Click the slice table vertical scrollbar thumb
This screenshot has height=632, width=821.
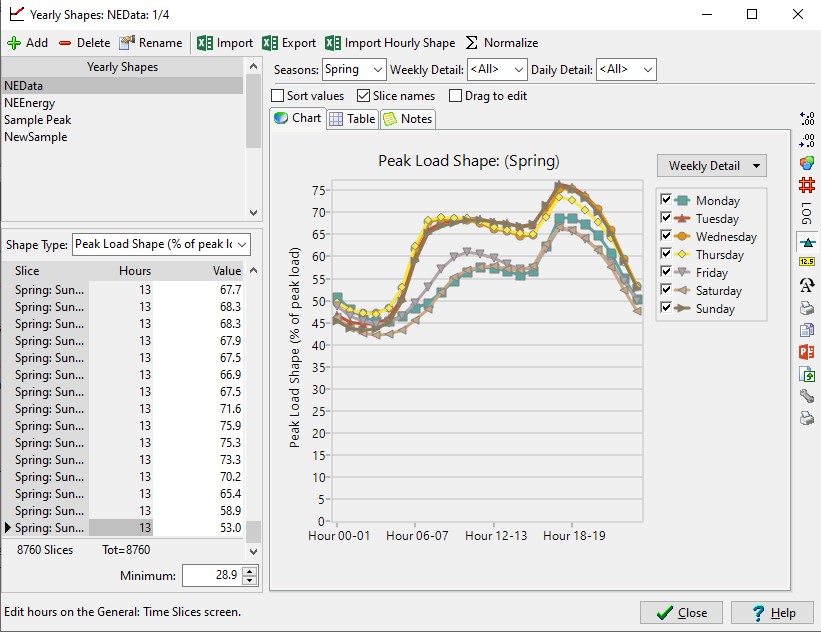click(x=253, y=532)
